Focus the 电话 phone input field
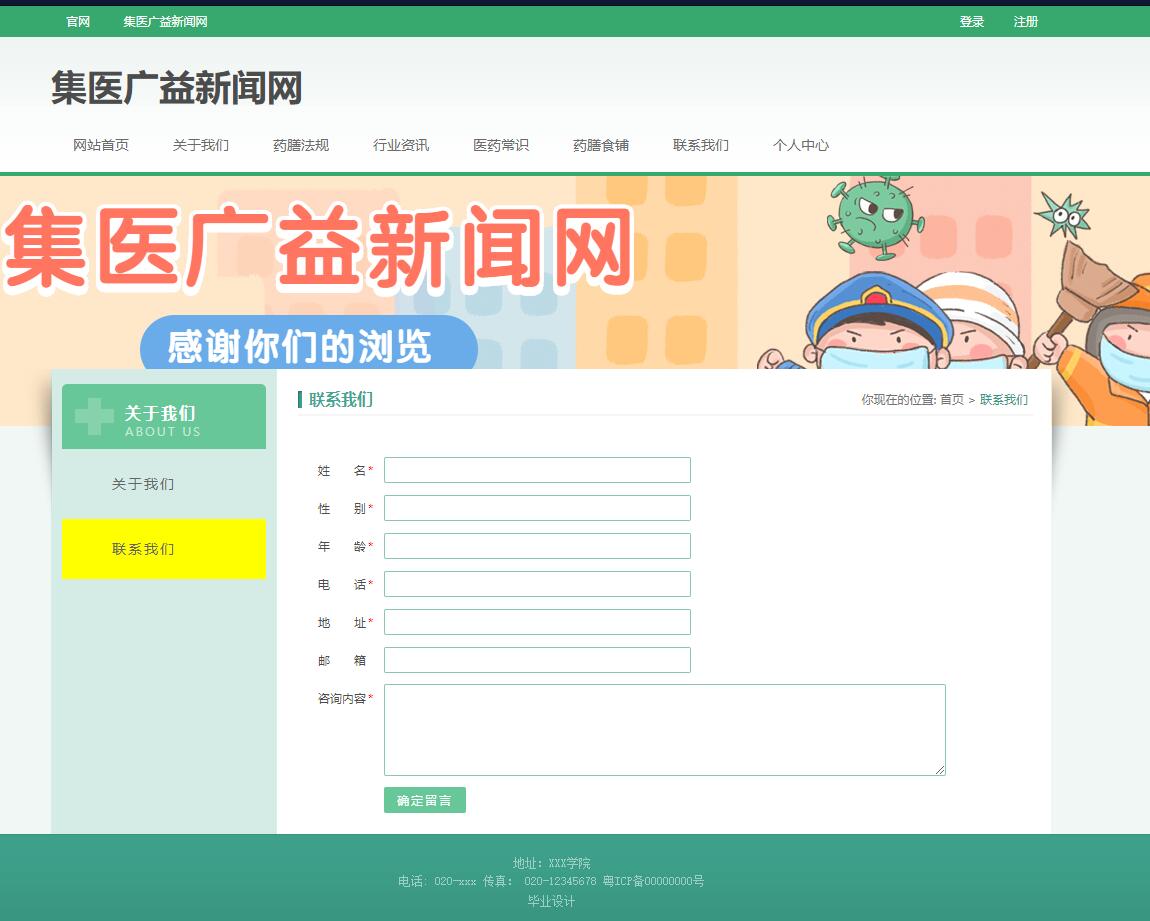The width and height of the screenshot is (1150, 921). click(537, 583)
